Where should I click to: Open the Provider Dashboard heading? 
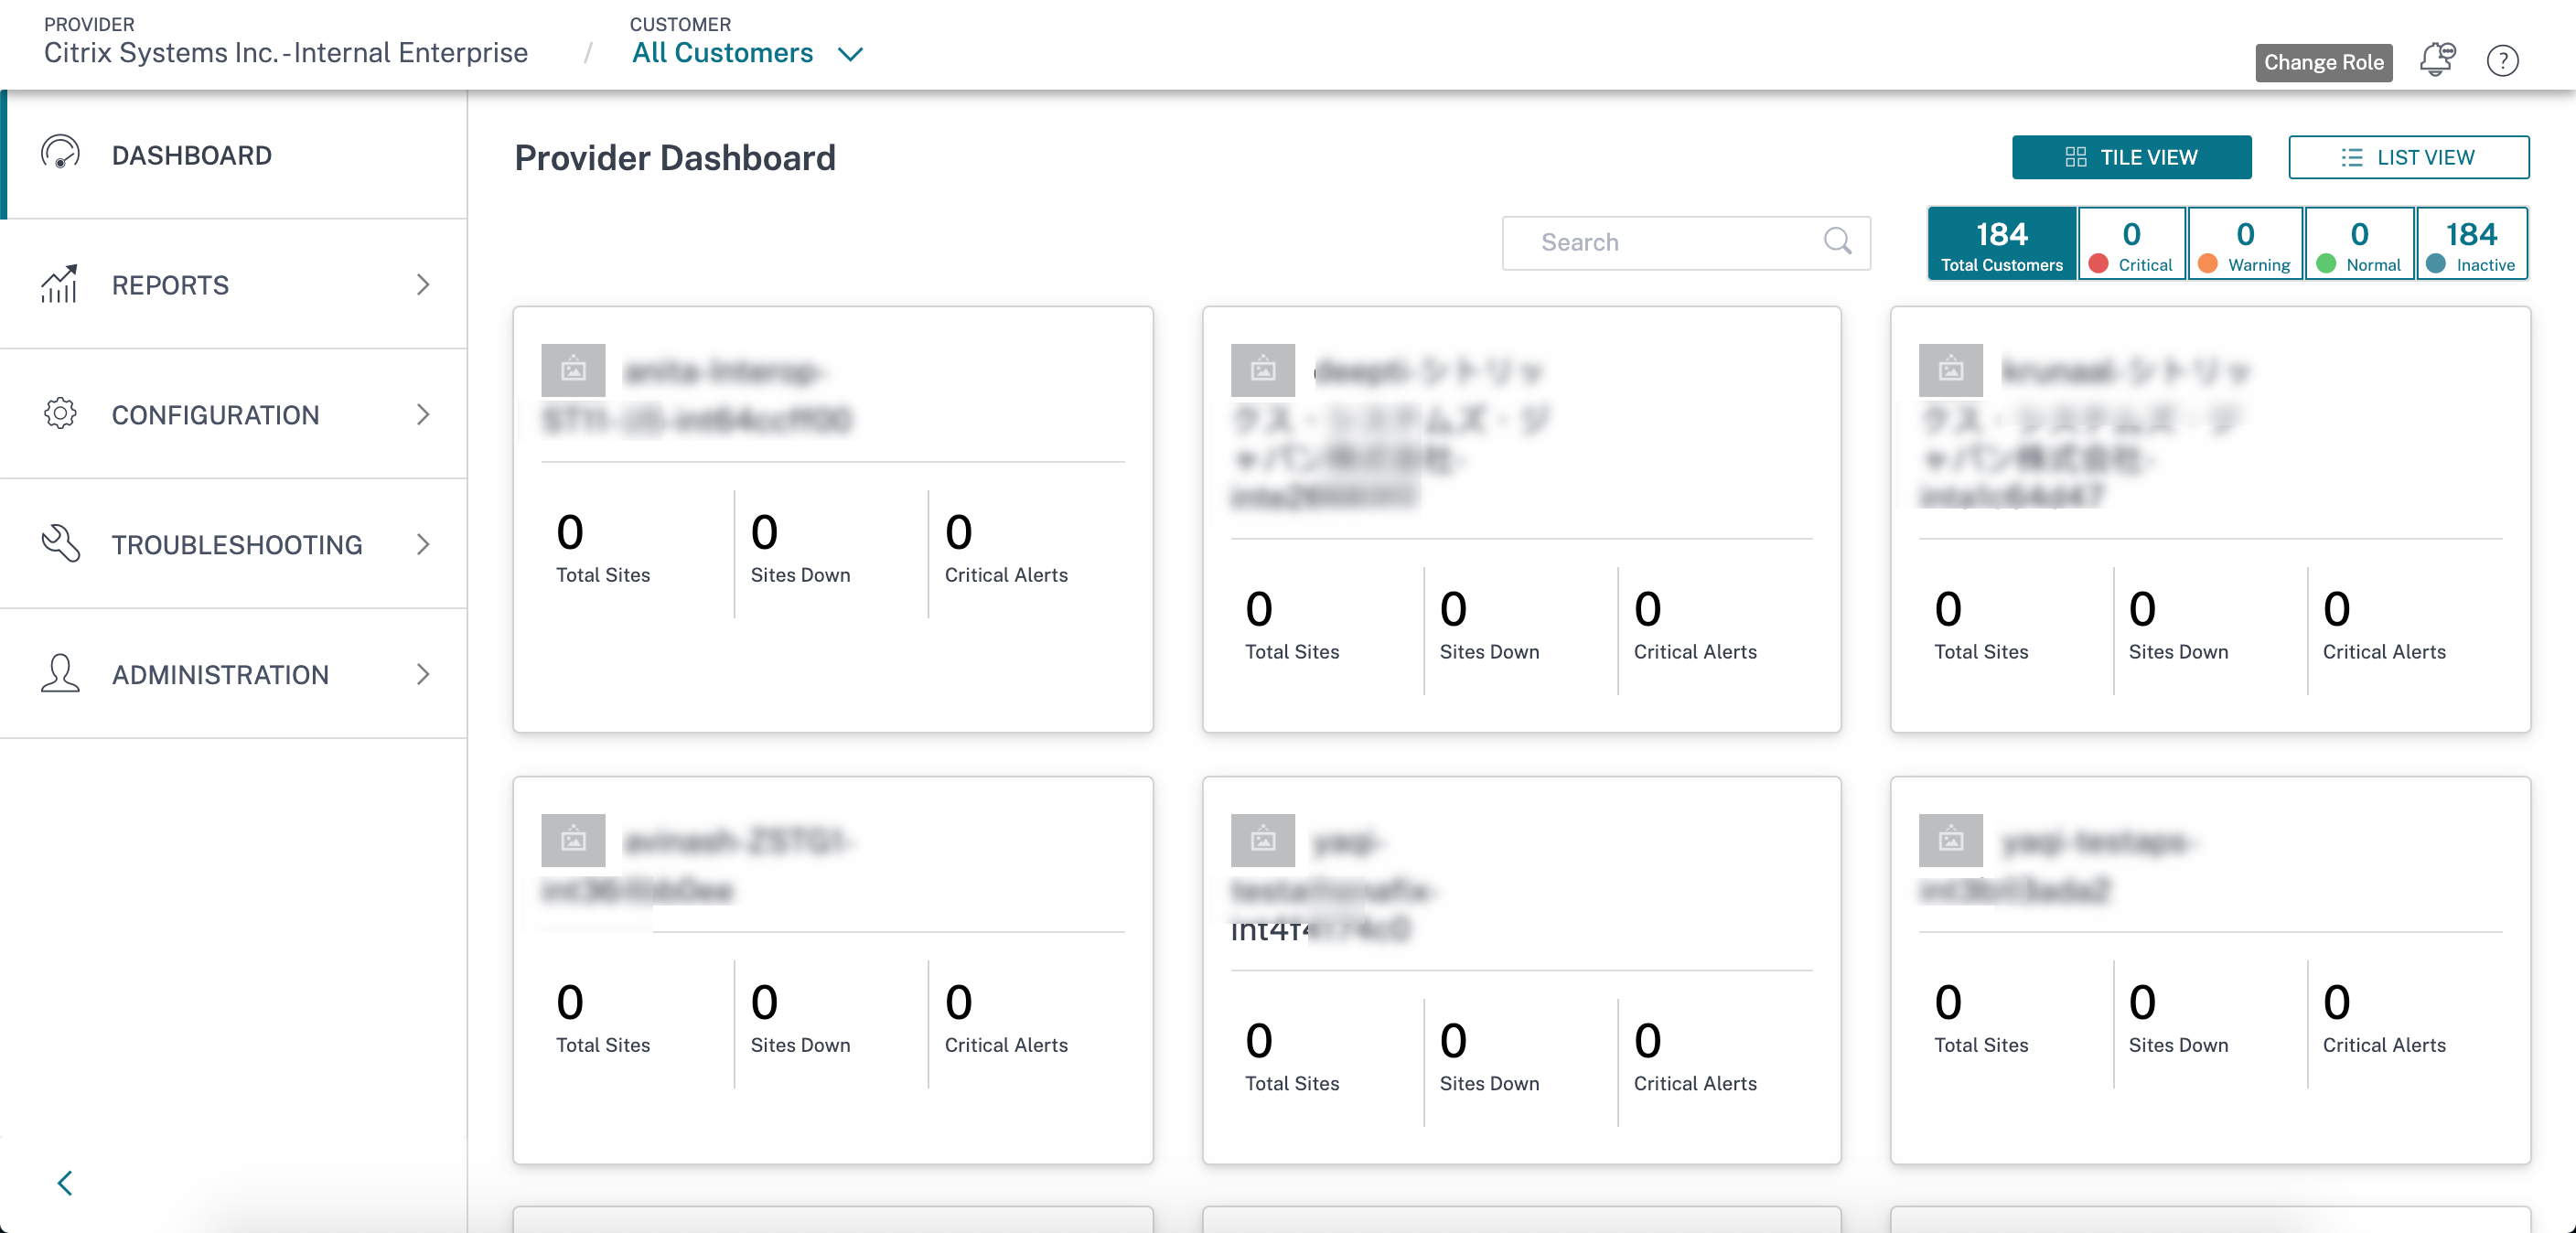675,158
